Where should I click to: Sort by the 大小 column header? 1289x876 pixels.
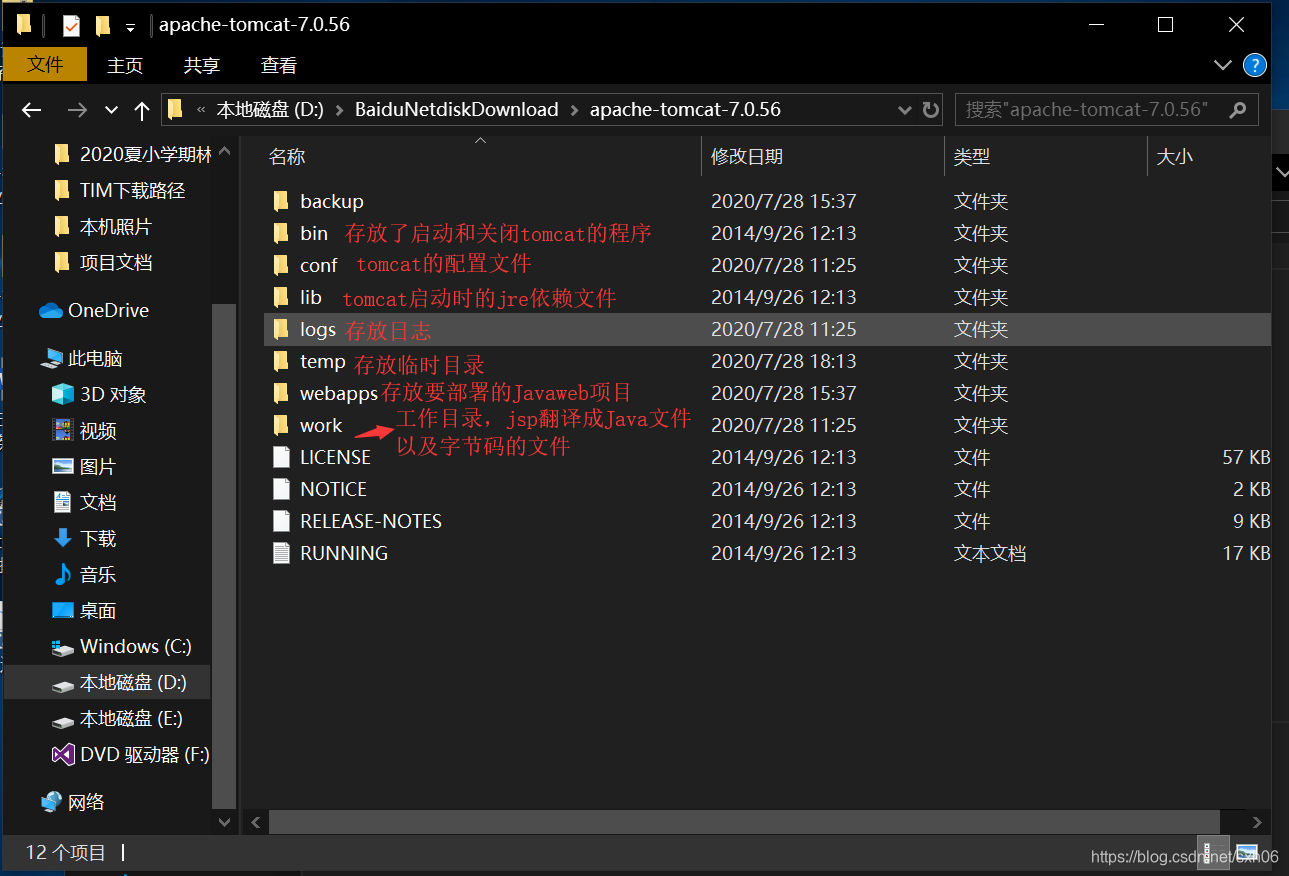point(1175,157)
